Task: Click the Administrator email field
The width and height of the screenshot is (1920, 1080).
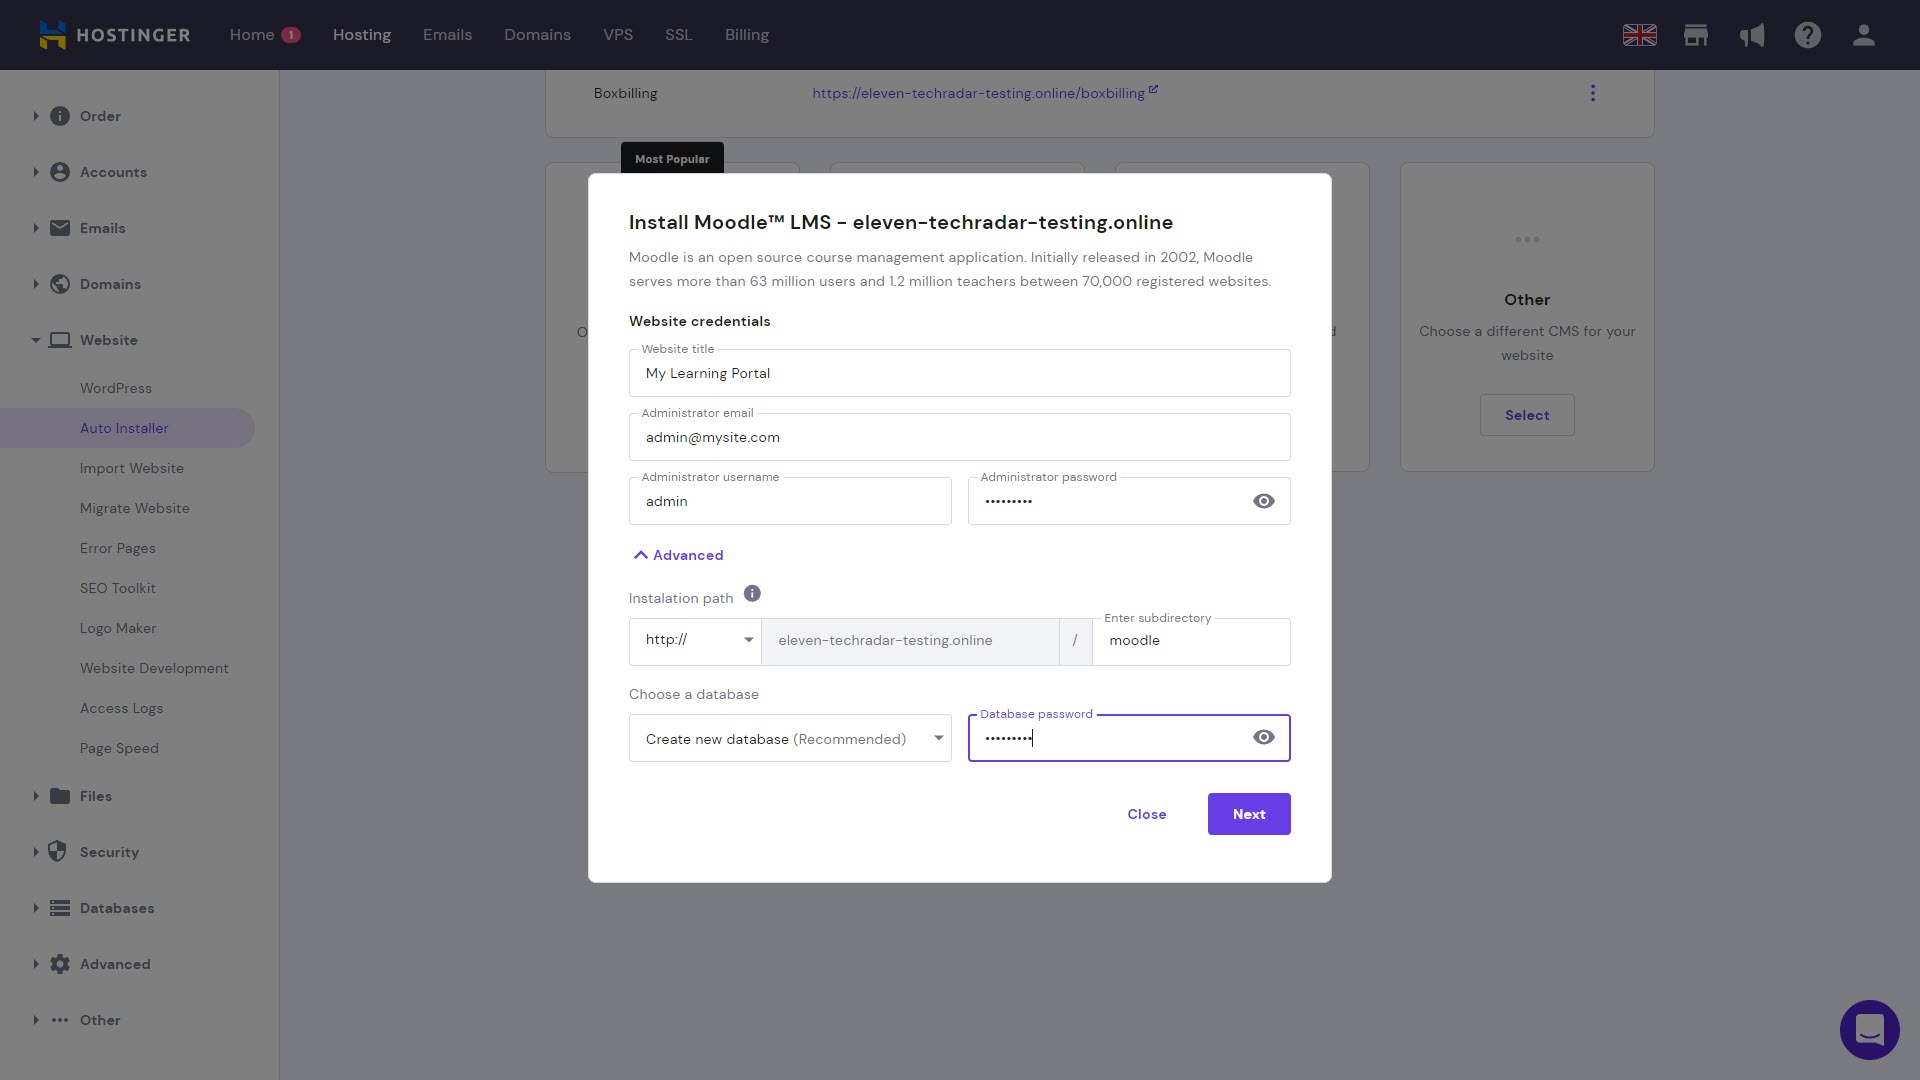Action: pos(960,437)
